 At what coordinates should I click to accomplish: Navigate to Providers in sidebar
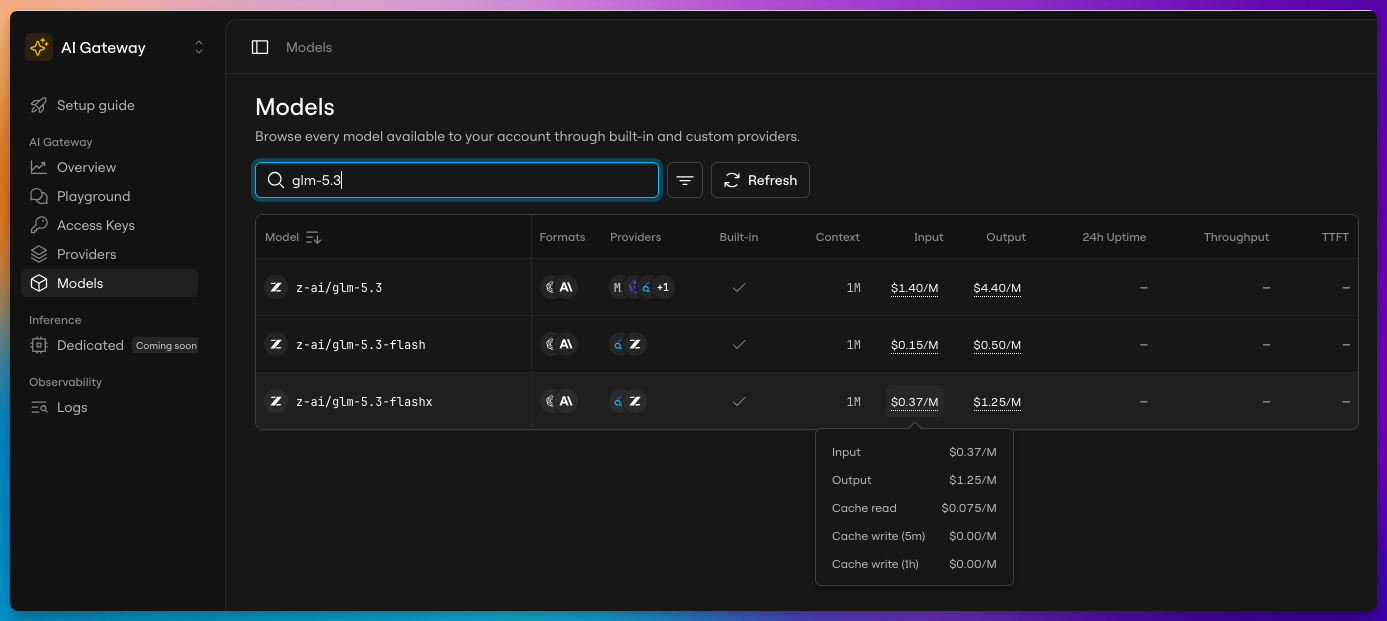(x=109, y=254)
